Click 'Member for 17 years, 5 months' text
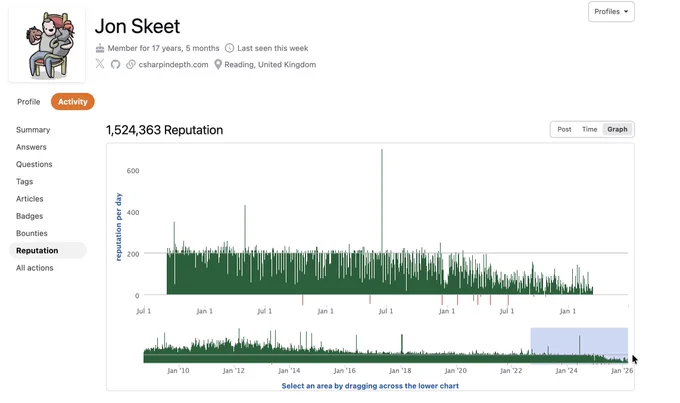680x403 pixels. click(x=163, y=48)
